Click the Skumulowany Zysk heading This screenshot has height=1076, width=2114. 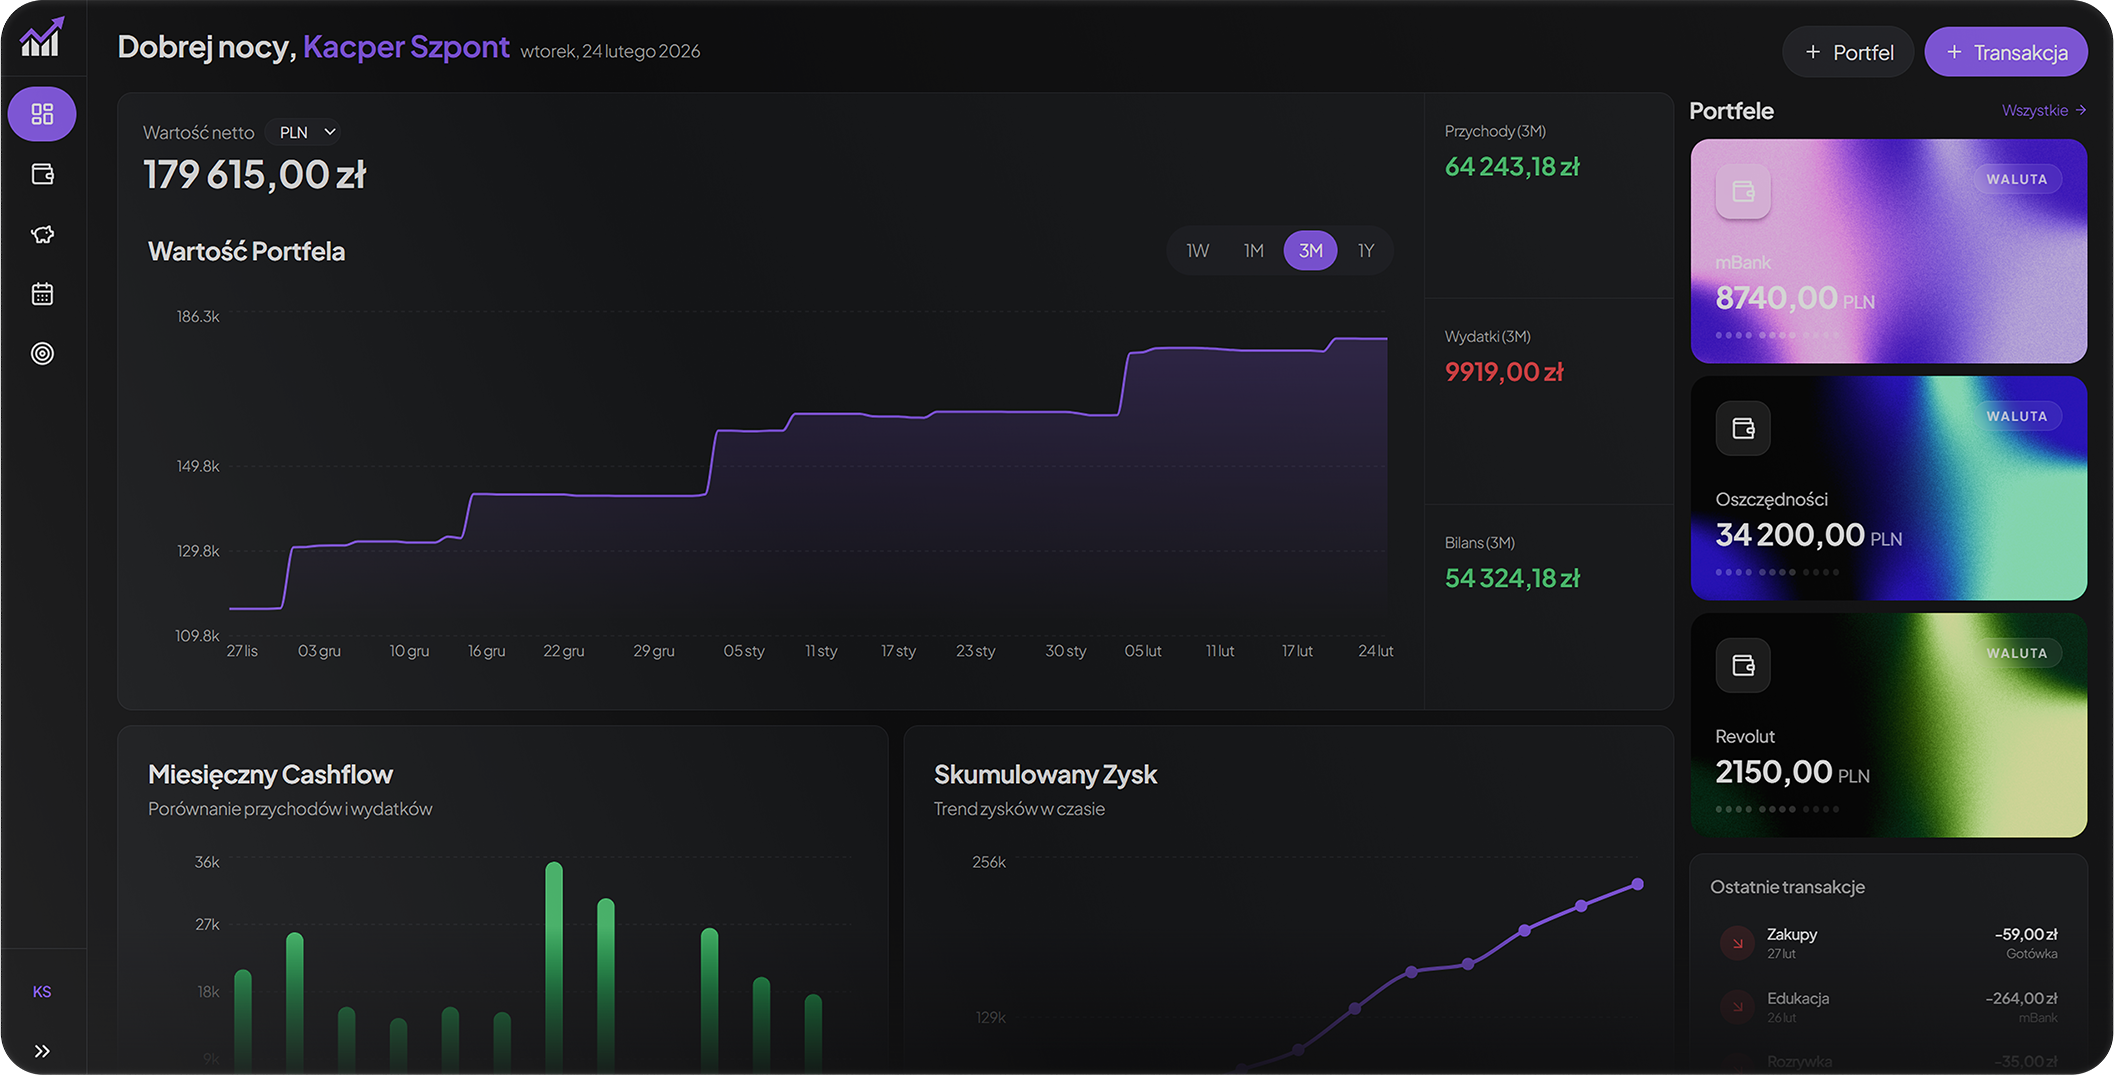coord(1045,775)
